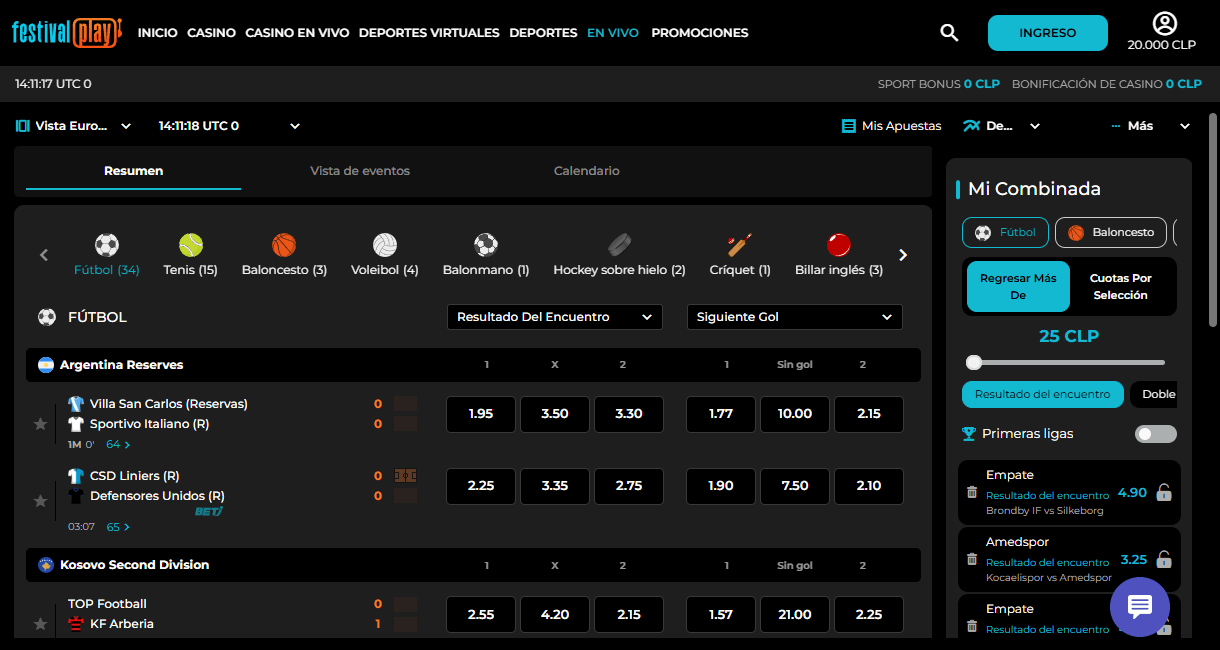This screenshot has width=1220, height=650.
Task: Switch to Calendario tab
Action: pos(587,171)
